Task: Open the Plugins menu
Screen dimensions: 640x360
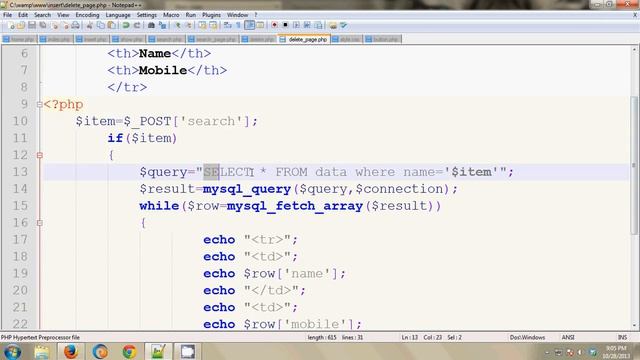Action: coord(211,15)
